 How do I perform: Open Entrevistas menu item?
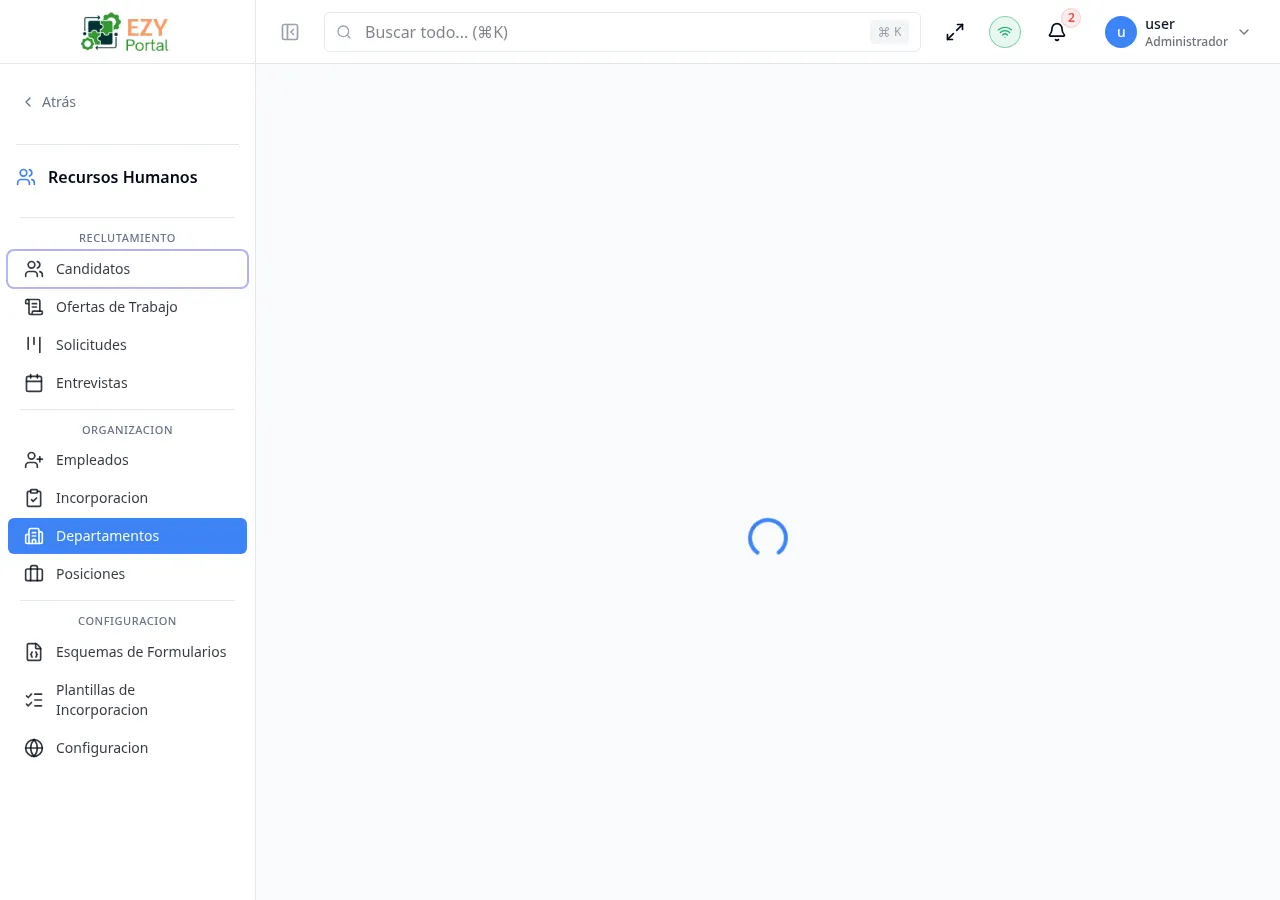tap(127, 383)
